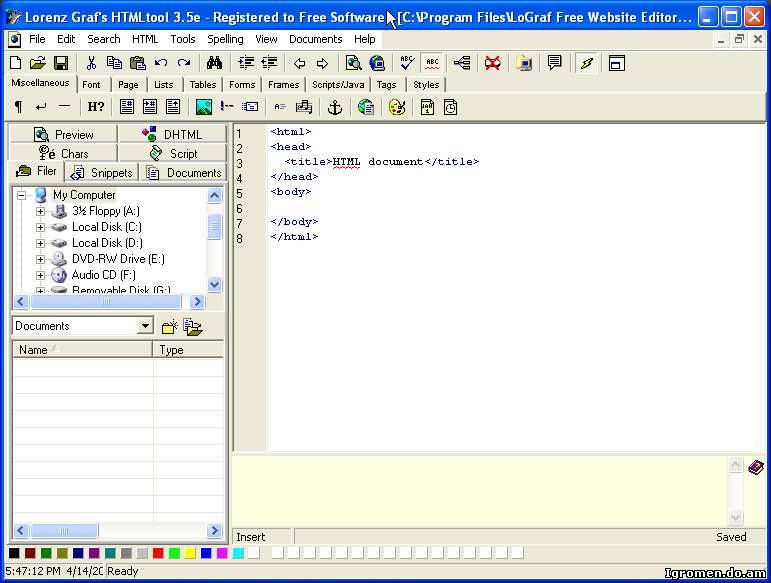The image size is (771, 583).
Task: Toggle the lightning bolt button
Action: (x=587, y=63)
